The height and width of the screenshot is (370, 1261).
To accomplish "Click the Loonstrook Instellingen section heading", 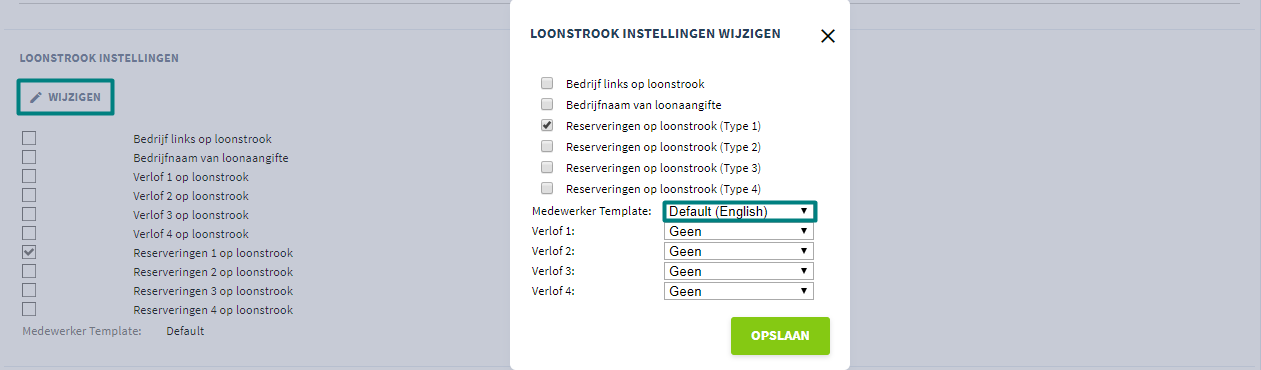I will [x=99, y=58].
